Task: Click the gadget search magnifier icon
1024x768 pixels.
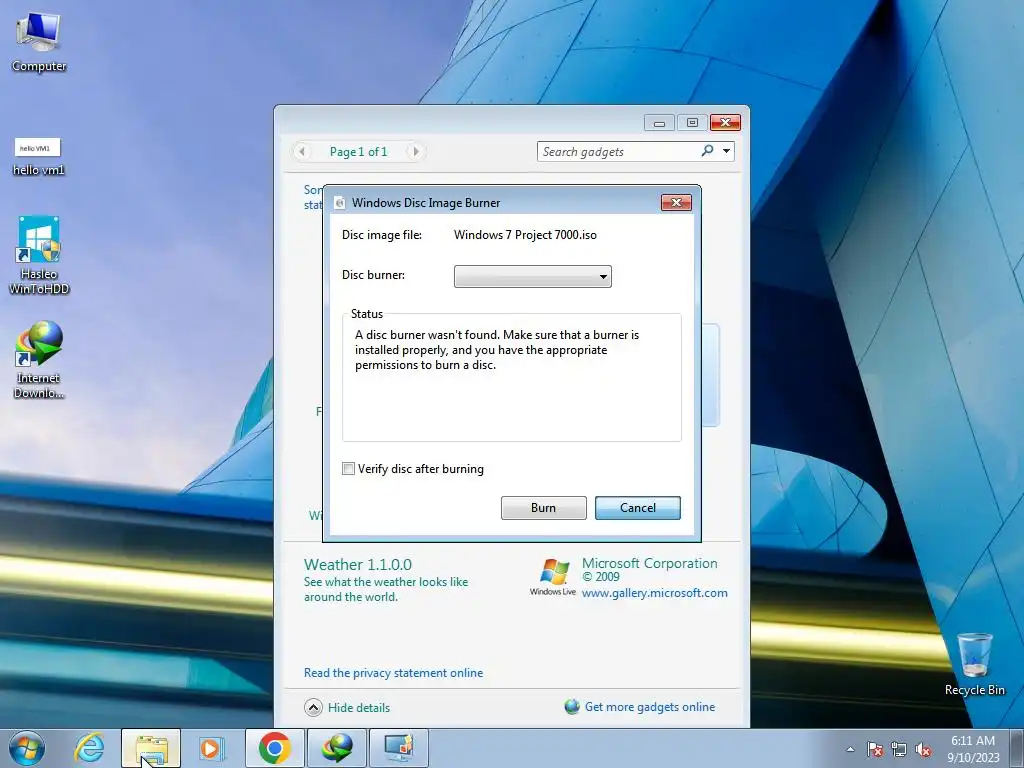Action: coord(707,151)
